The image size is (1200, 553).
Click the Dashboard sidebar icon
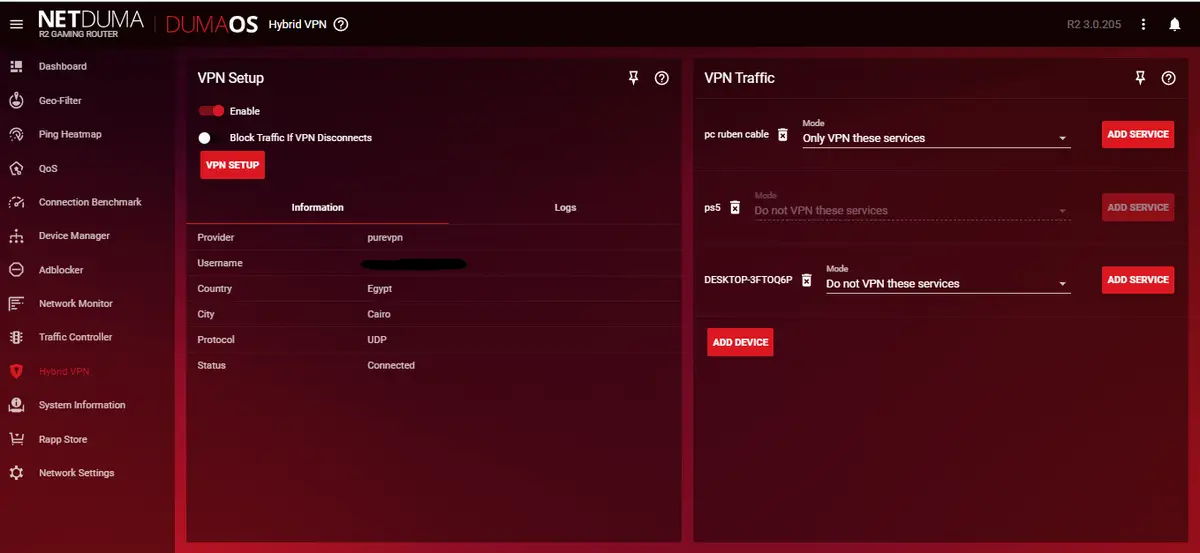pos(16,66)
